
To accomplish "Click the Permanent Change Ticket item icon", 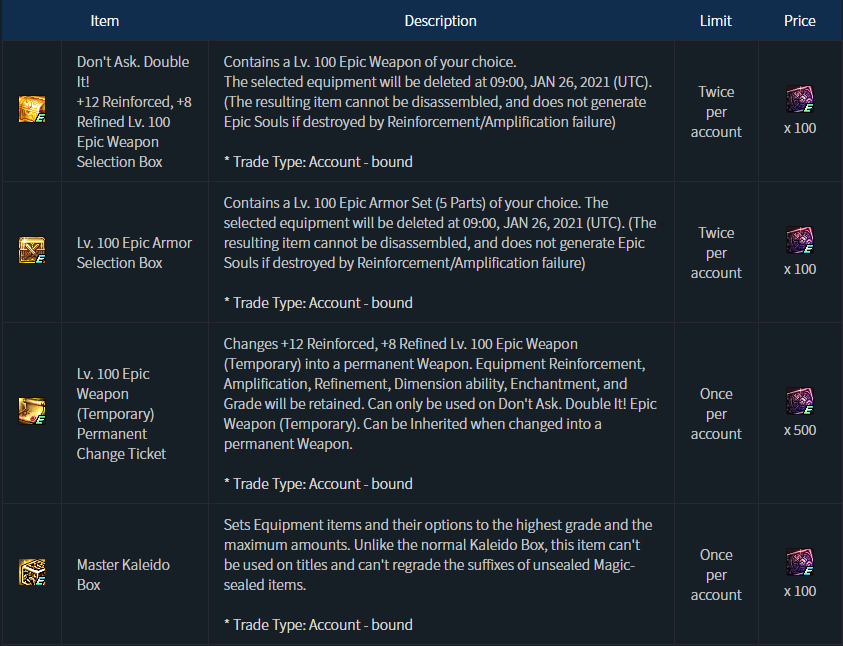I will pyautogui.click(x=31, y=412).
